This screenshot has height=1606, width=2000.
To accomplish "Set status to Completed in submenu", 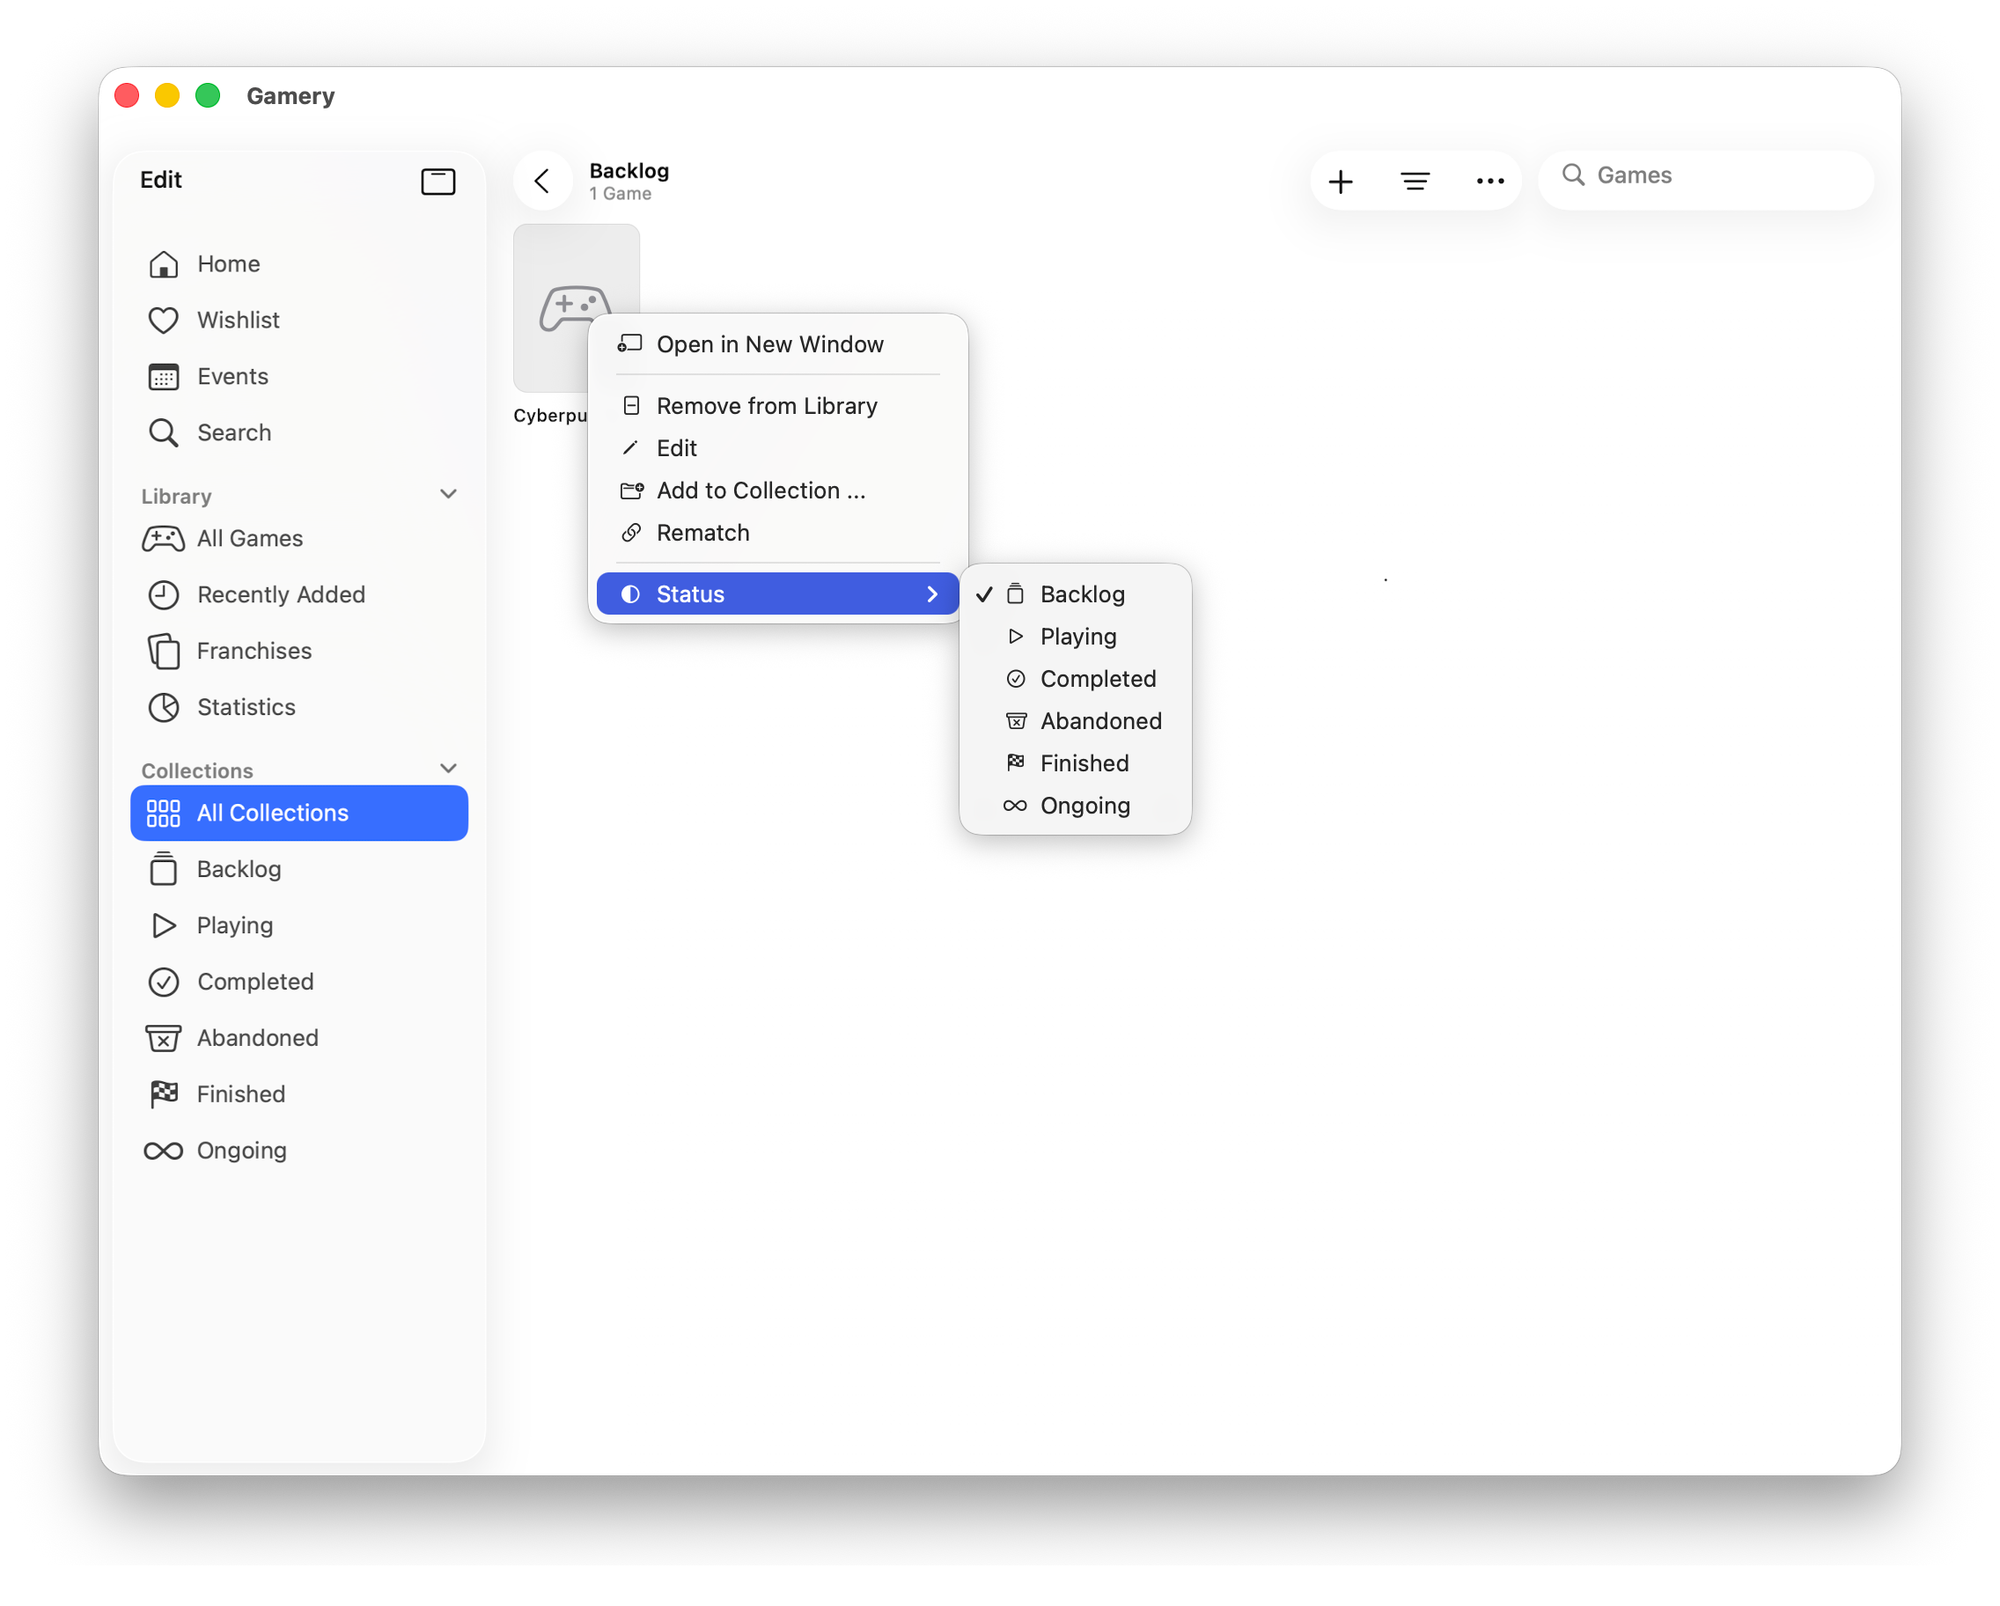I will click(1097, 679).
